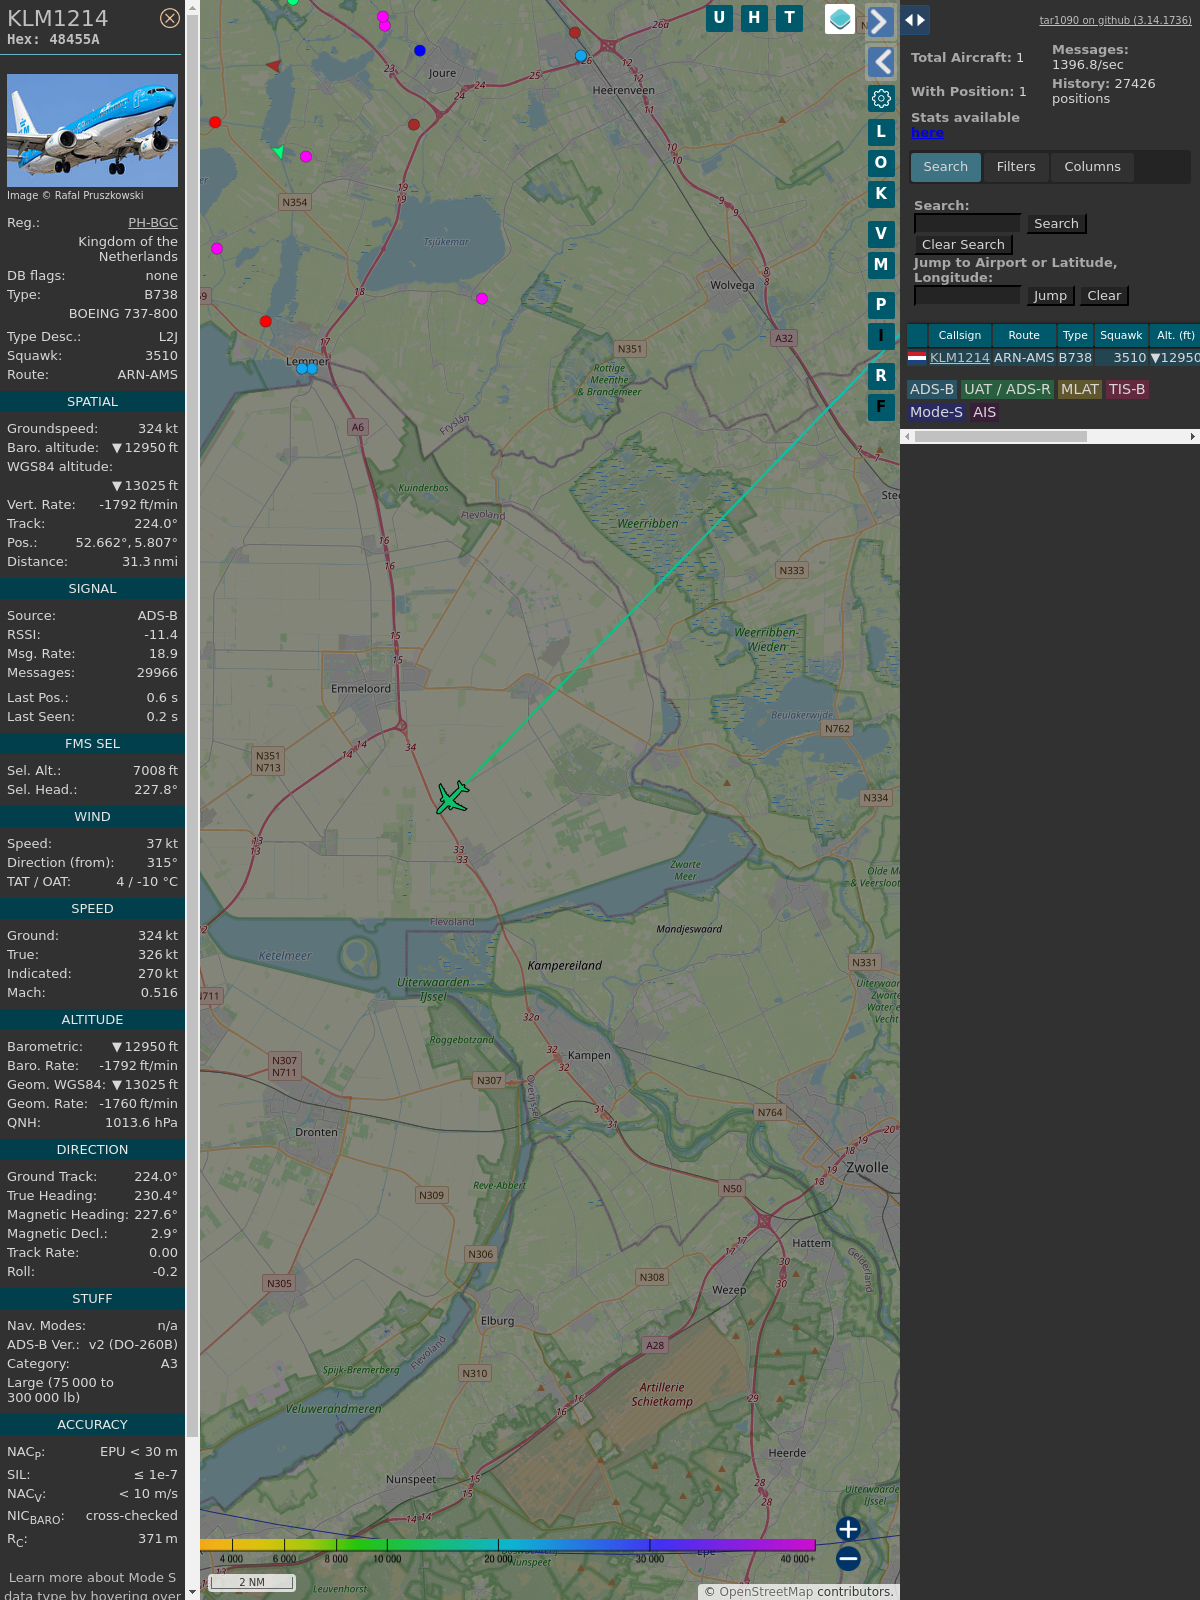Image resolution: width=1200 pixels, height=1600 pixels.
Task: Select the KLM1214 callsign in the table
Action: coord(960,358)
